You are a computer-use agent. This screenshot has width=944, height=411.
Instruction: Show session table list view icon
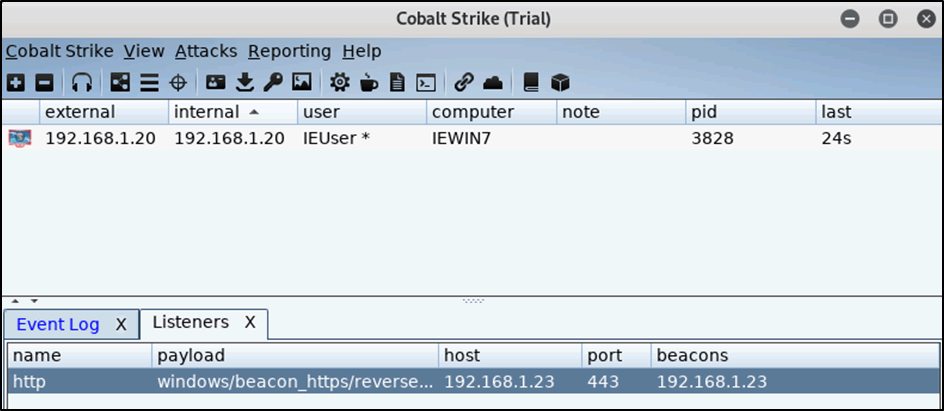coord(149,82)
